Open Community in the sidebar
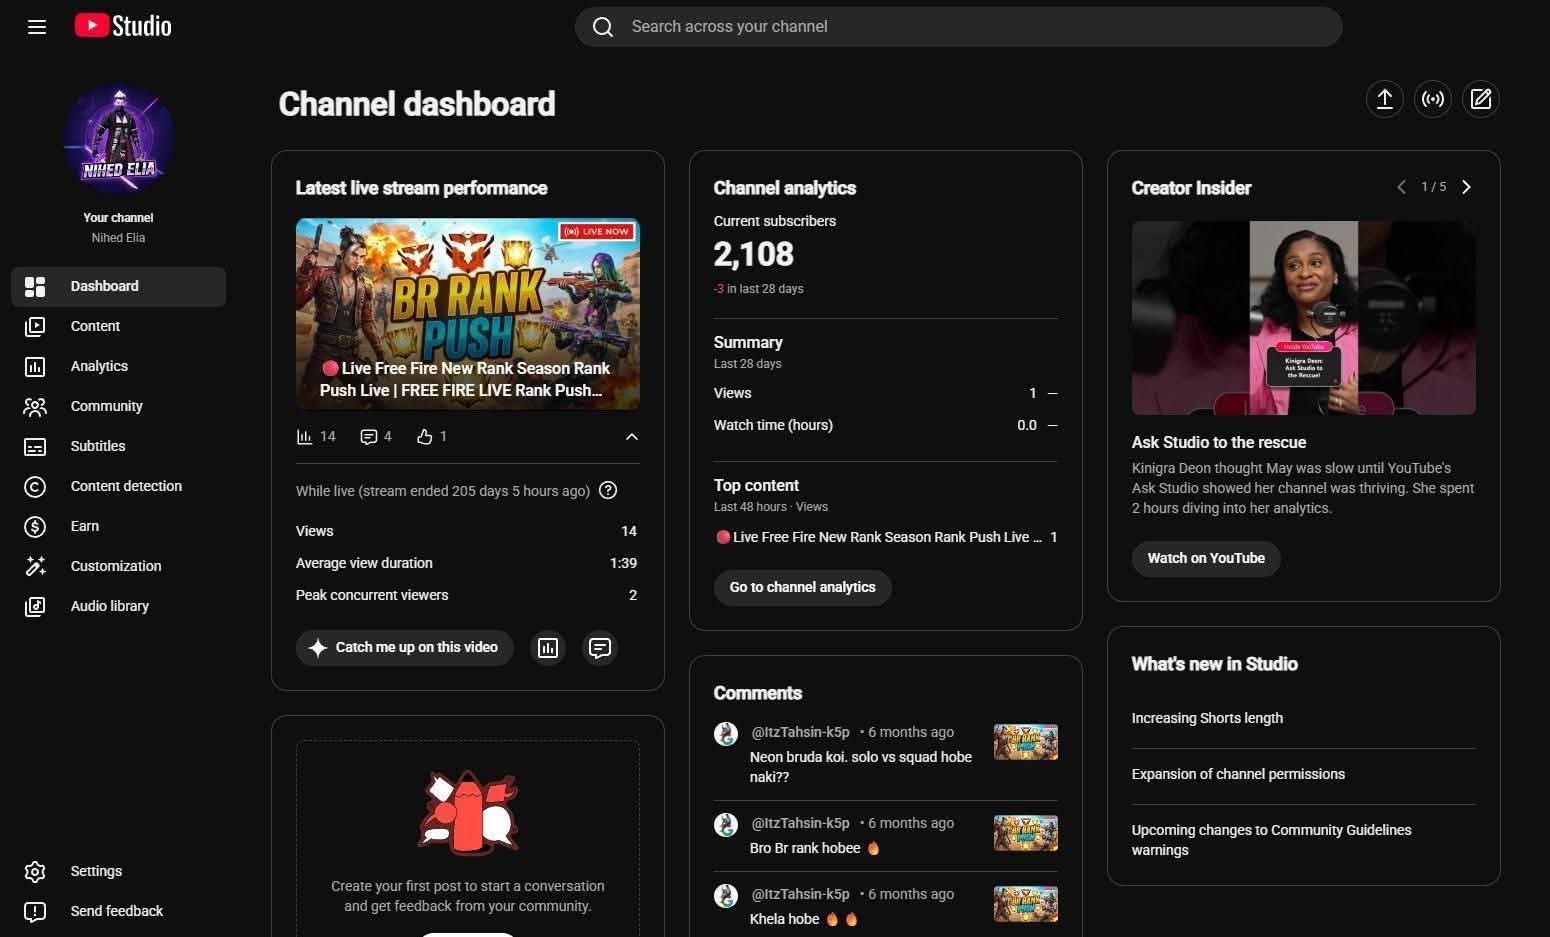 pos(118,406)
